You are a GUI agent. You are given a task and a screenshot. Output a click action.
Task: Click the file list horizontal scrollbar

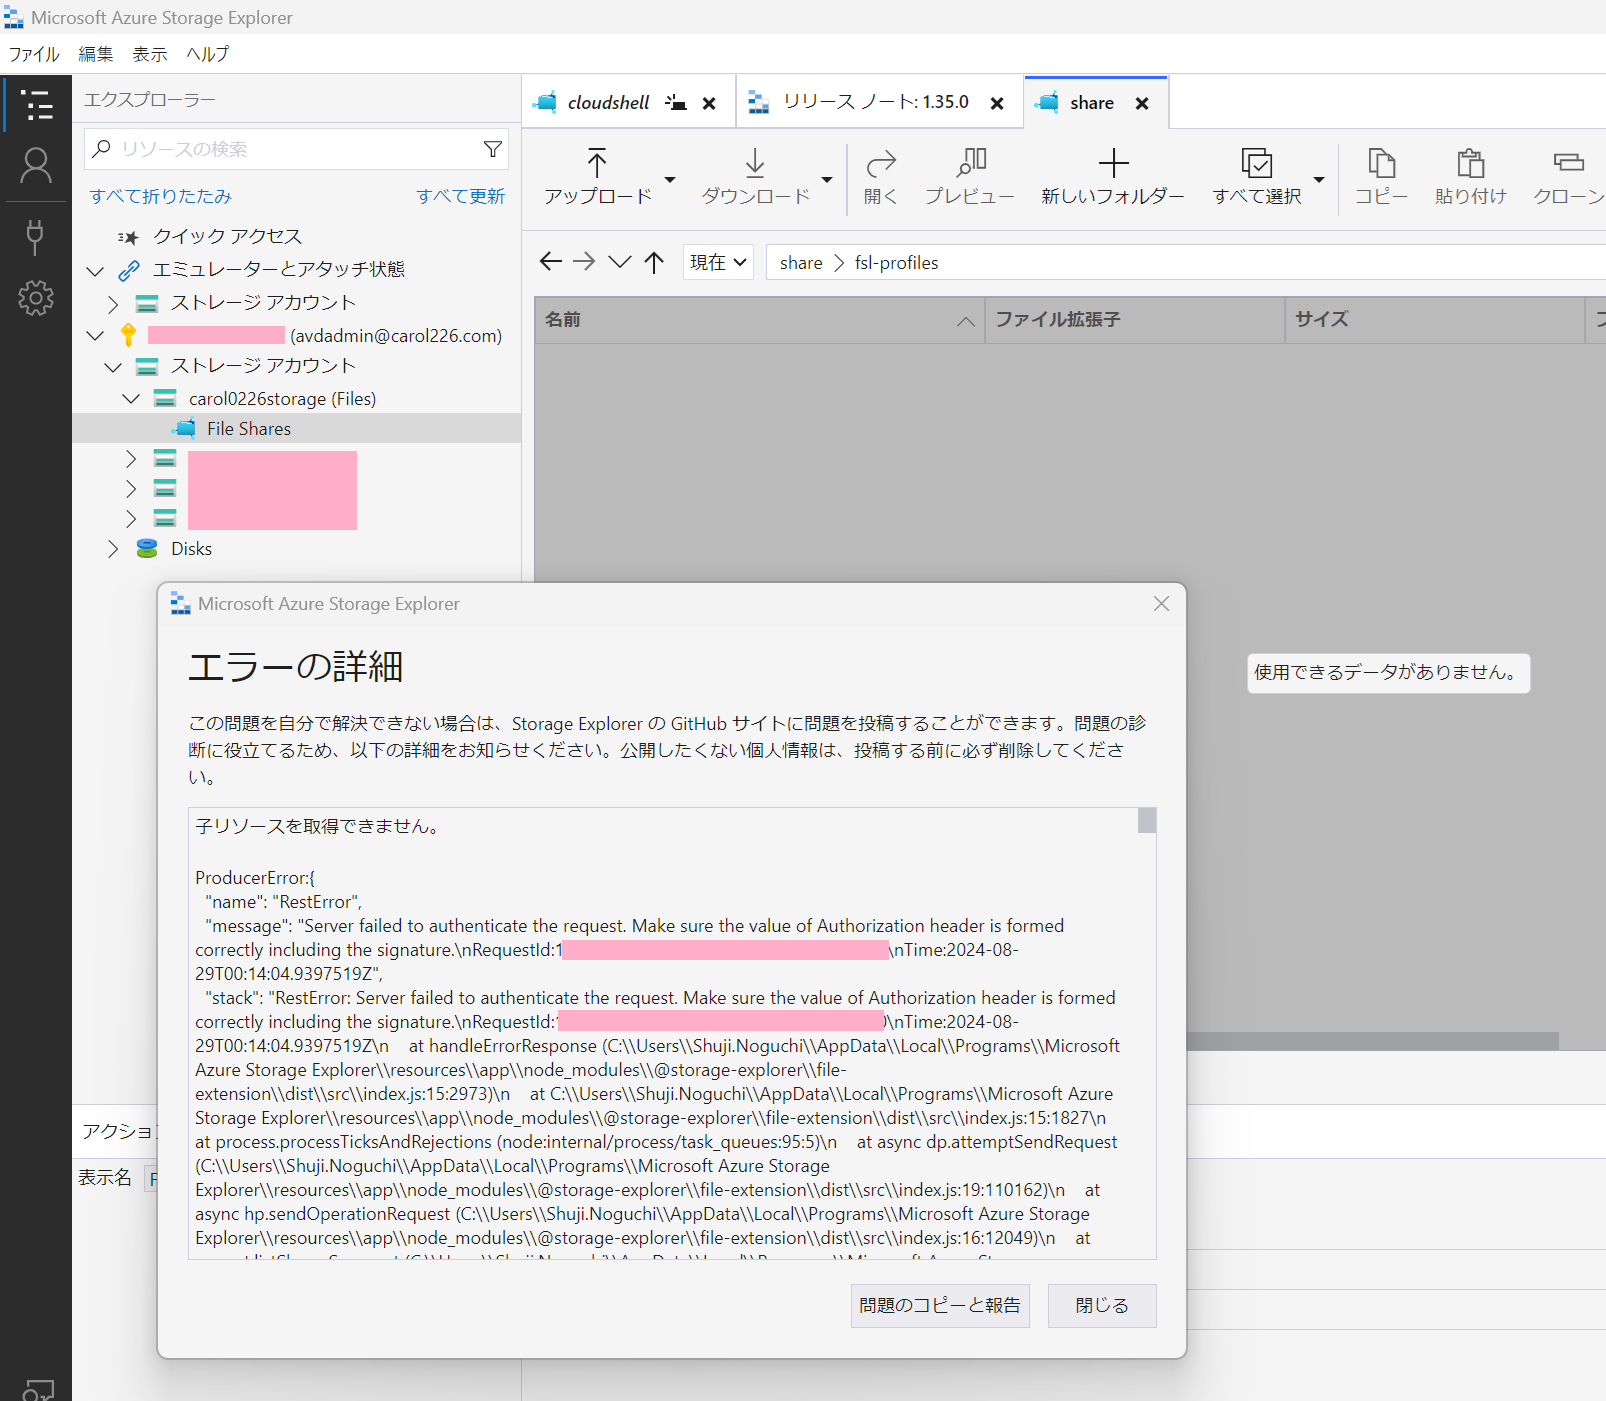[x=1372, y=1041]
